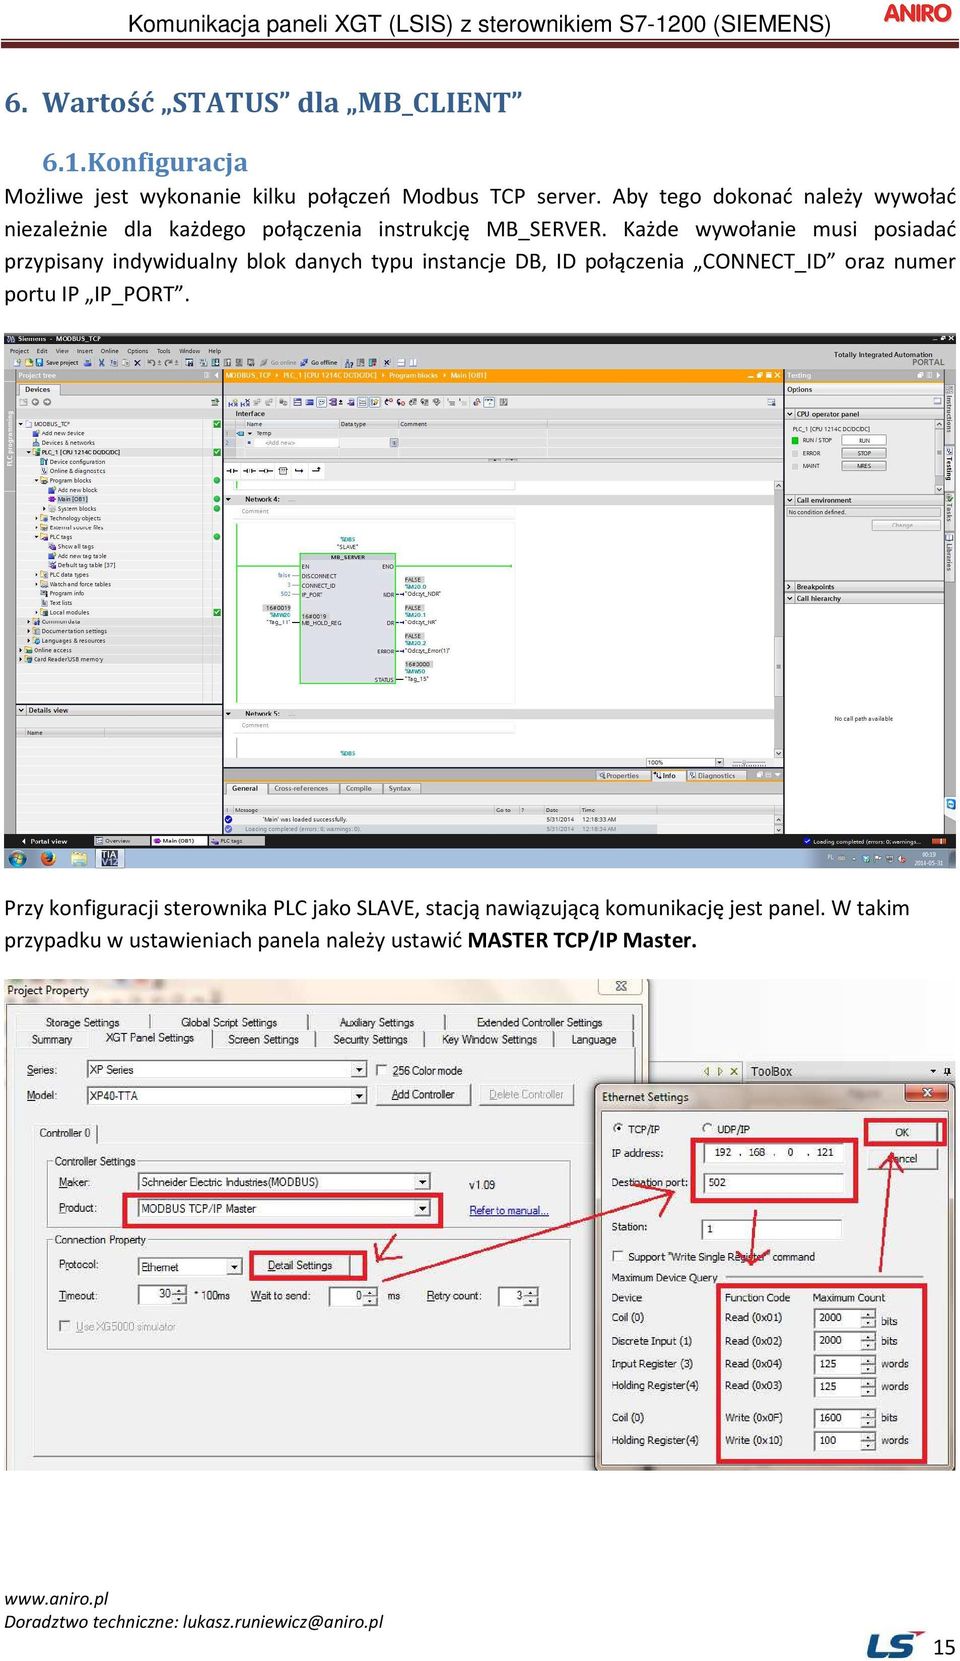Adjust the Timeout stepper arrows

pos(181,1295)
